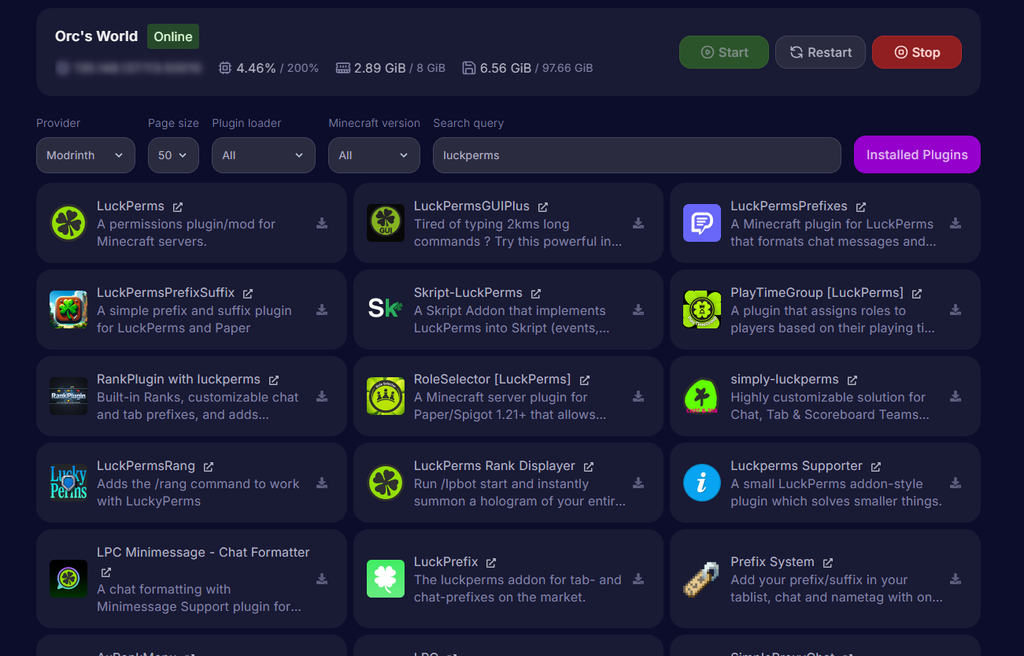1024x656 pixels.
Task: Focus the luckperms search query field
Action: 637,156
